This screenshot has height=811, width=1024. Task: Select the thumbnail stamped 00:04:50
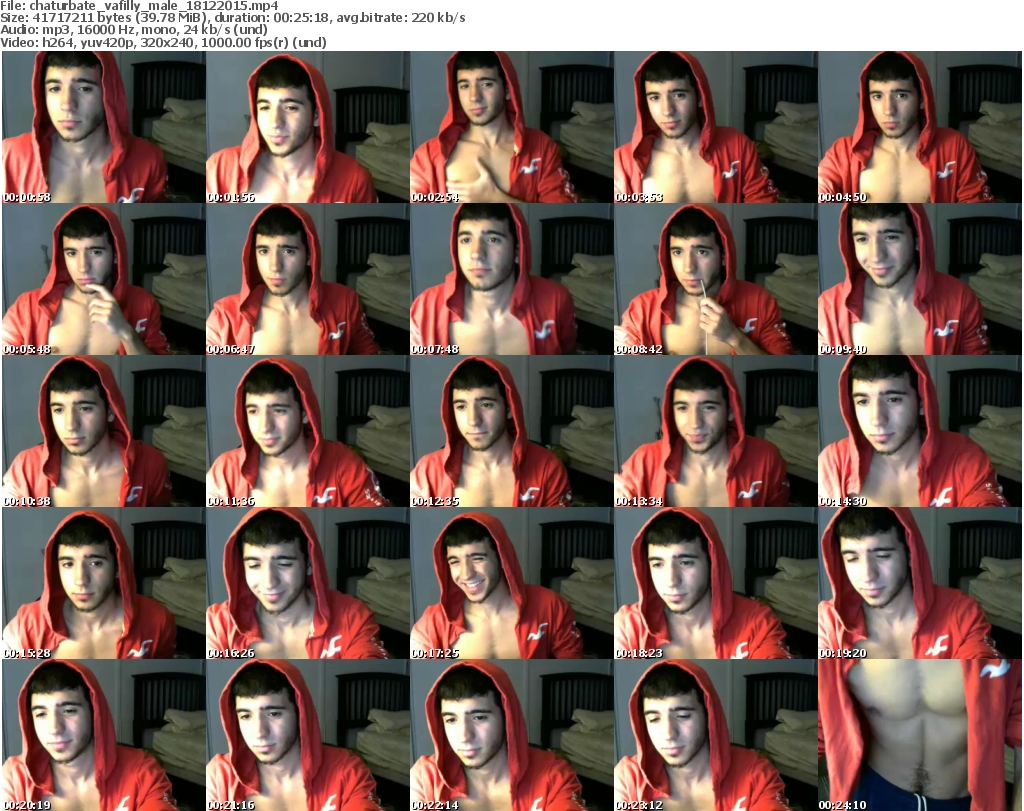pos(920,127)
